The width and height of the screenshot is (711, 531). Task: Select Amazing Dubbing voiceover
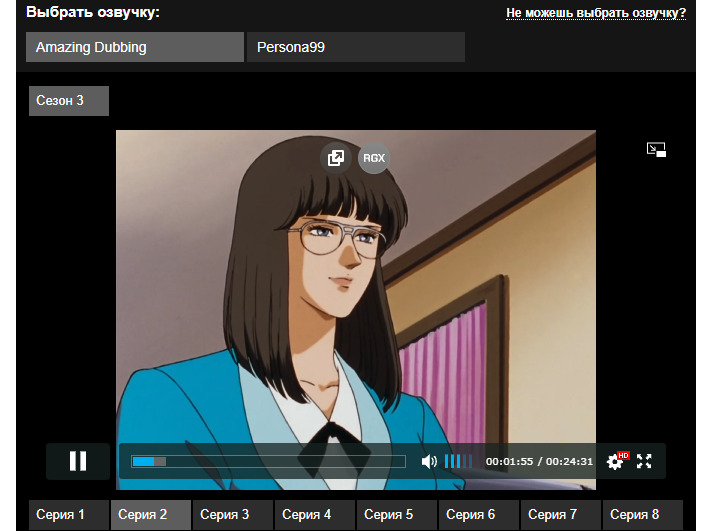tap(135, 47)
